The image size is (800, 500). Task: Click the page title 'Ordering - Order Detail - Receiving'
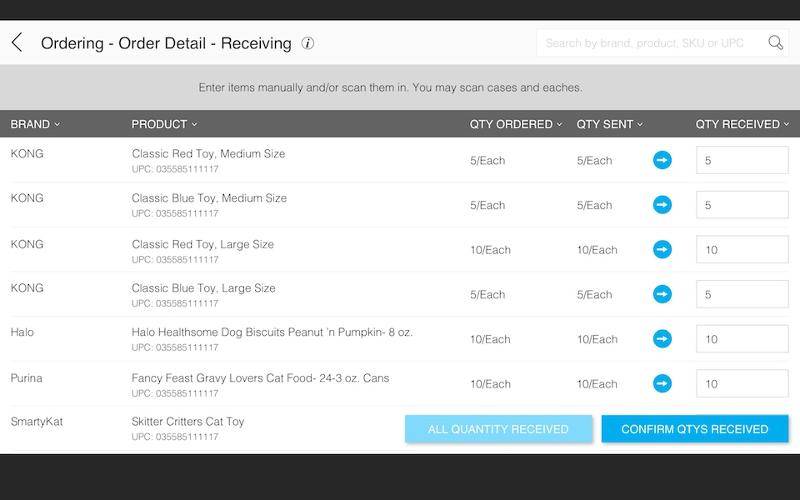[x=166, y=43]
